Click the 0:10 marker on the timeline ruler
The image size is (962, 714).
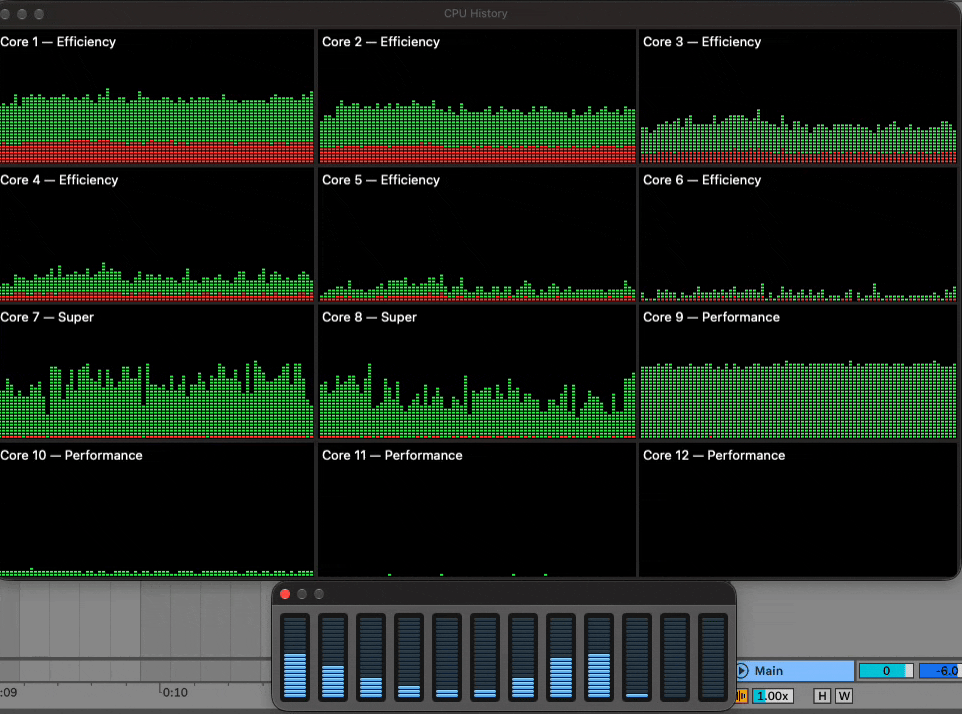coord(175,693)
